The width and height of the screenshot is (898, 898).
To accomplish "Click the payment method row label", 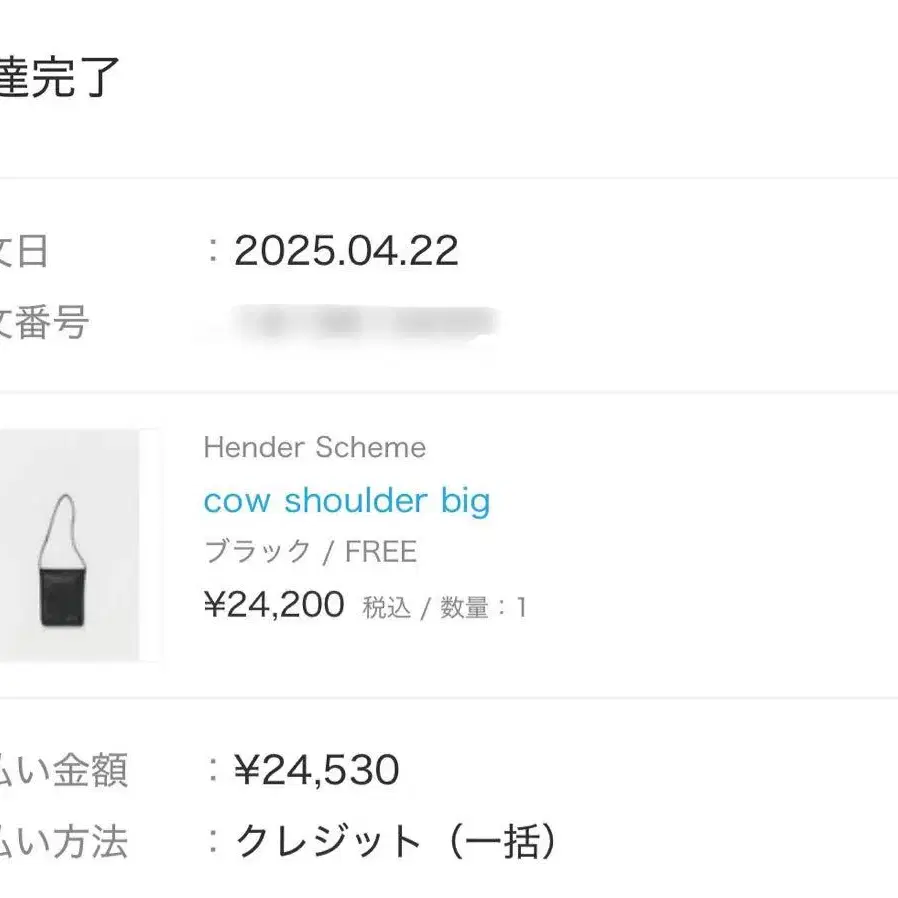I will [63, 842].
